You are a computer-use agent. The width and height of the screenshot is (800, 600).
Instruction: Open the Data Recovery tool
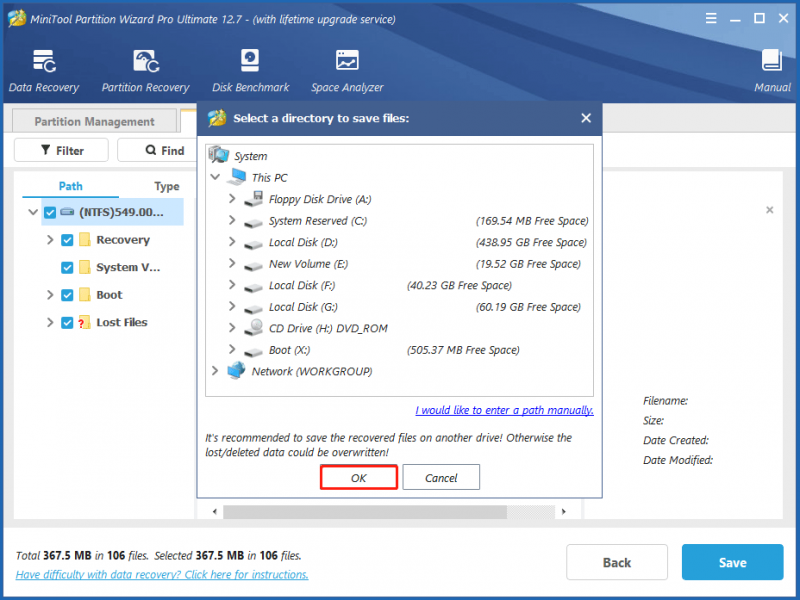point(44,71)
